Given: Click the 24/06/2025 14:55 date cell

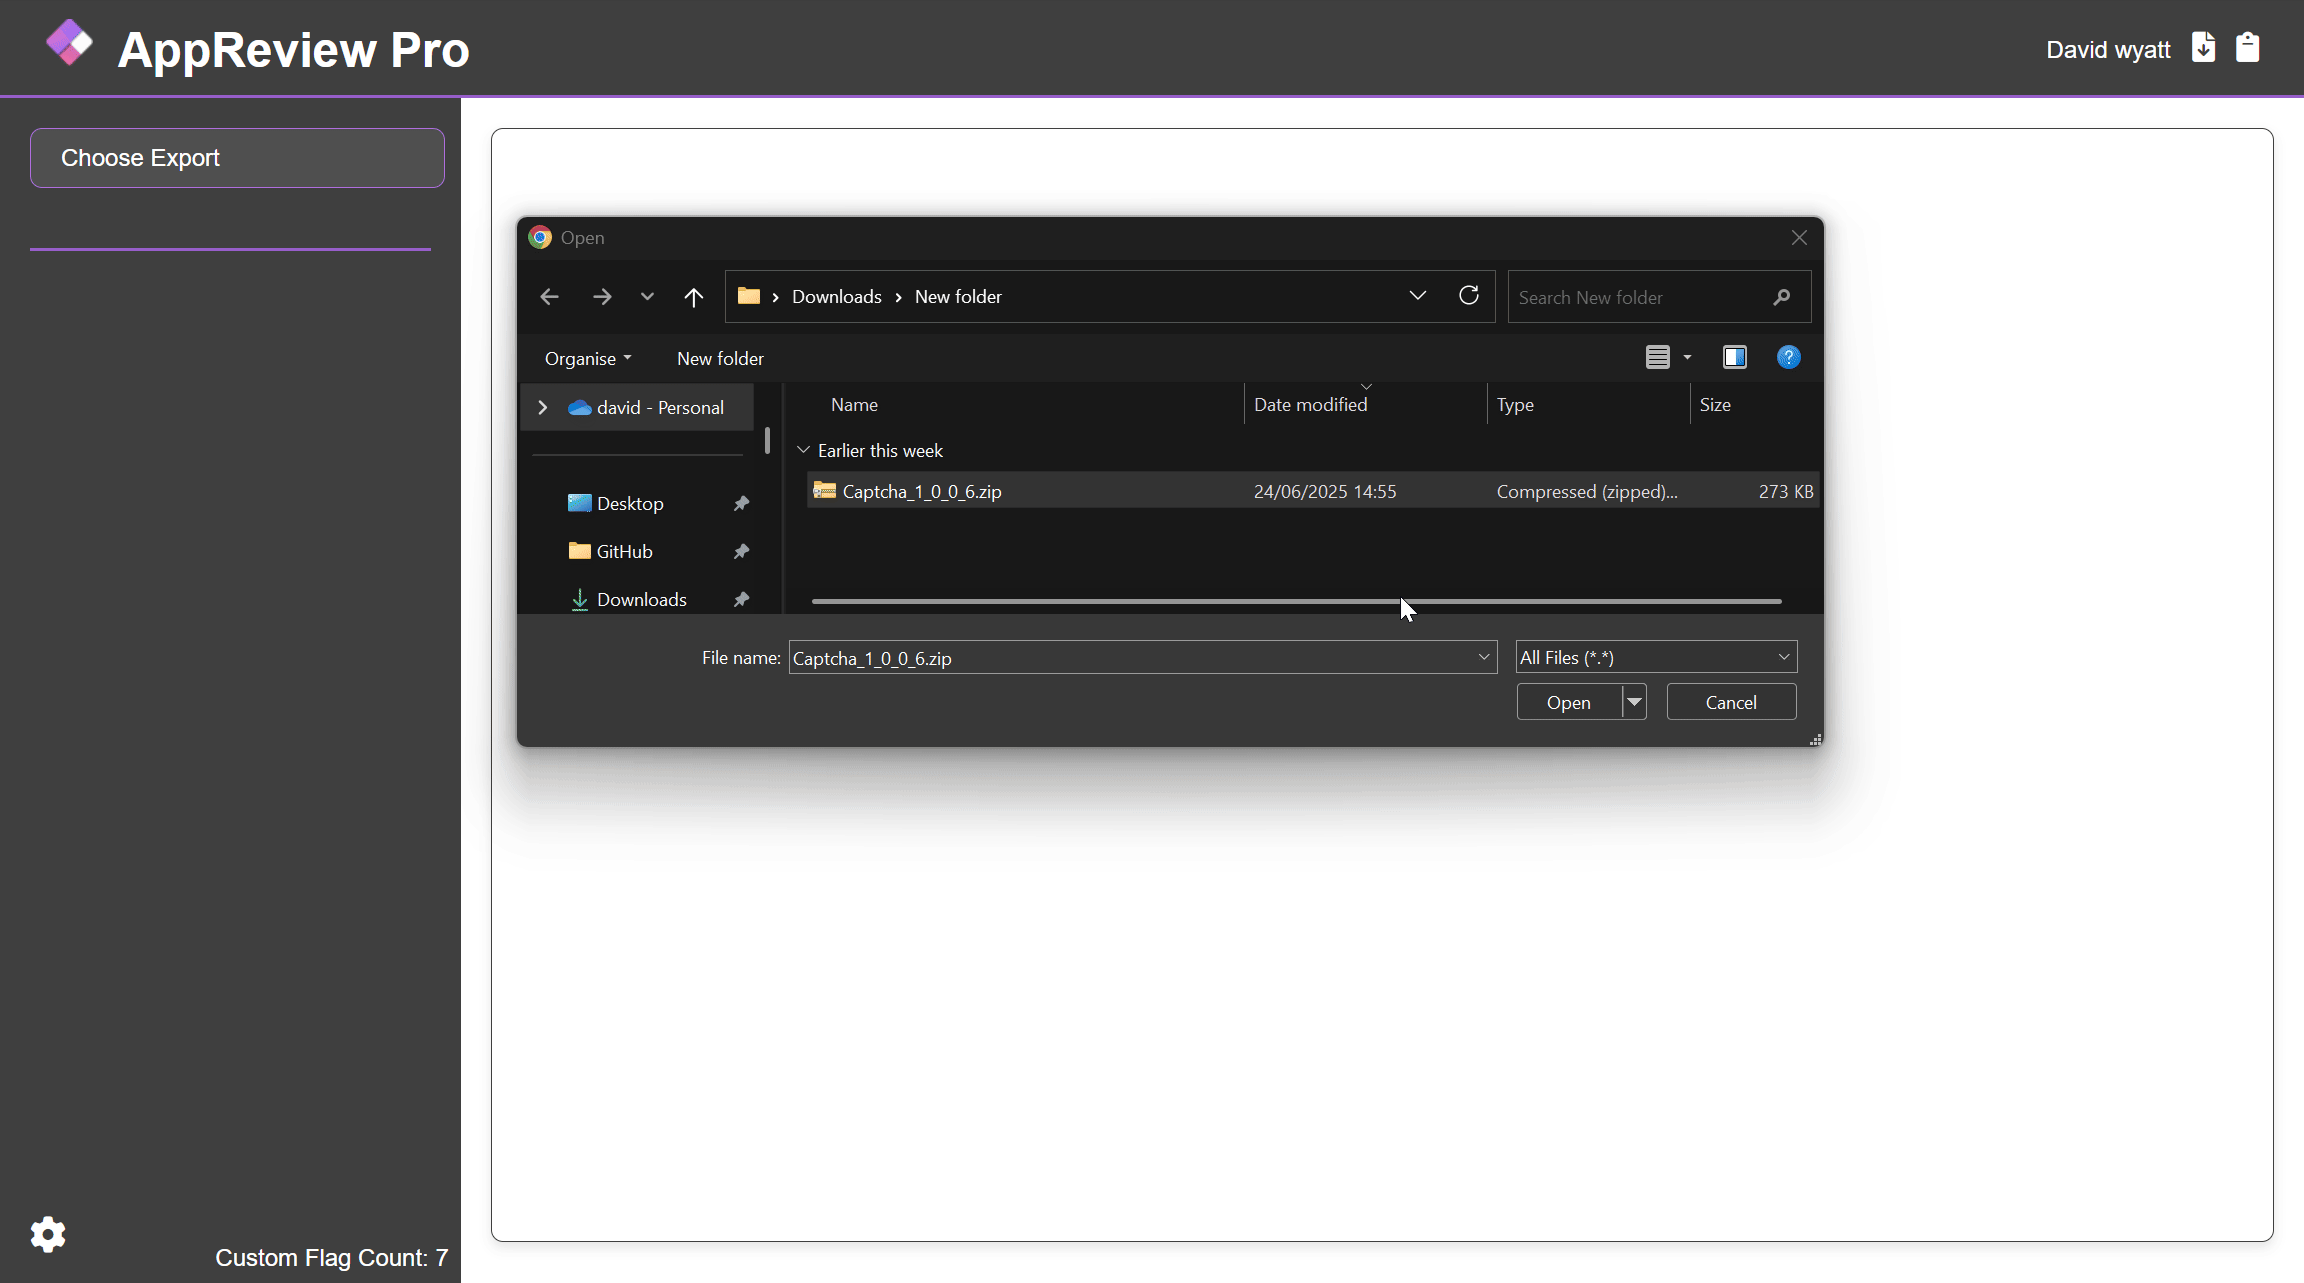Looking at the screenshot, I should [1325, 492].
